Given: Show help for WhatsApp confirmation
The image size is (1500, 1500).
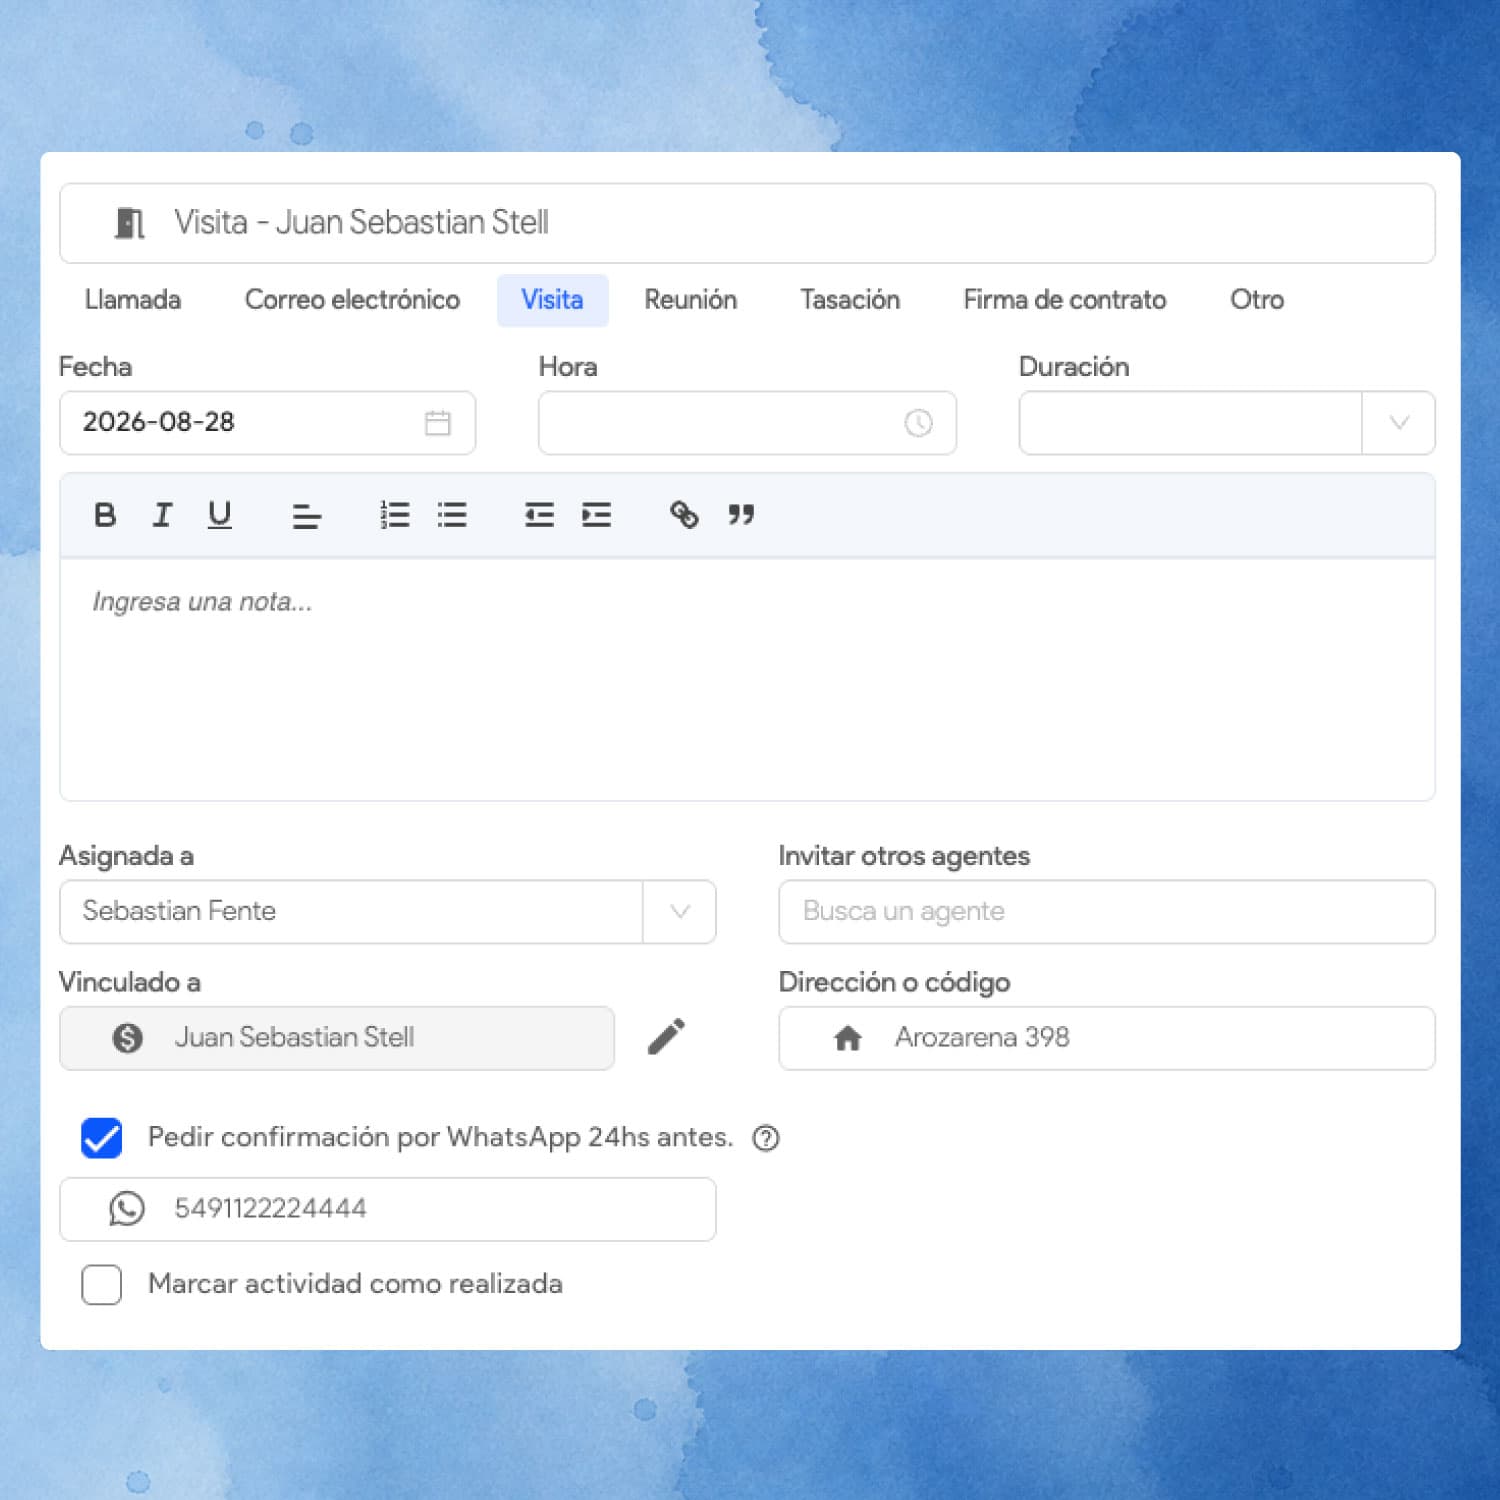Looking at the screenshot, I should [766, 1138].
